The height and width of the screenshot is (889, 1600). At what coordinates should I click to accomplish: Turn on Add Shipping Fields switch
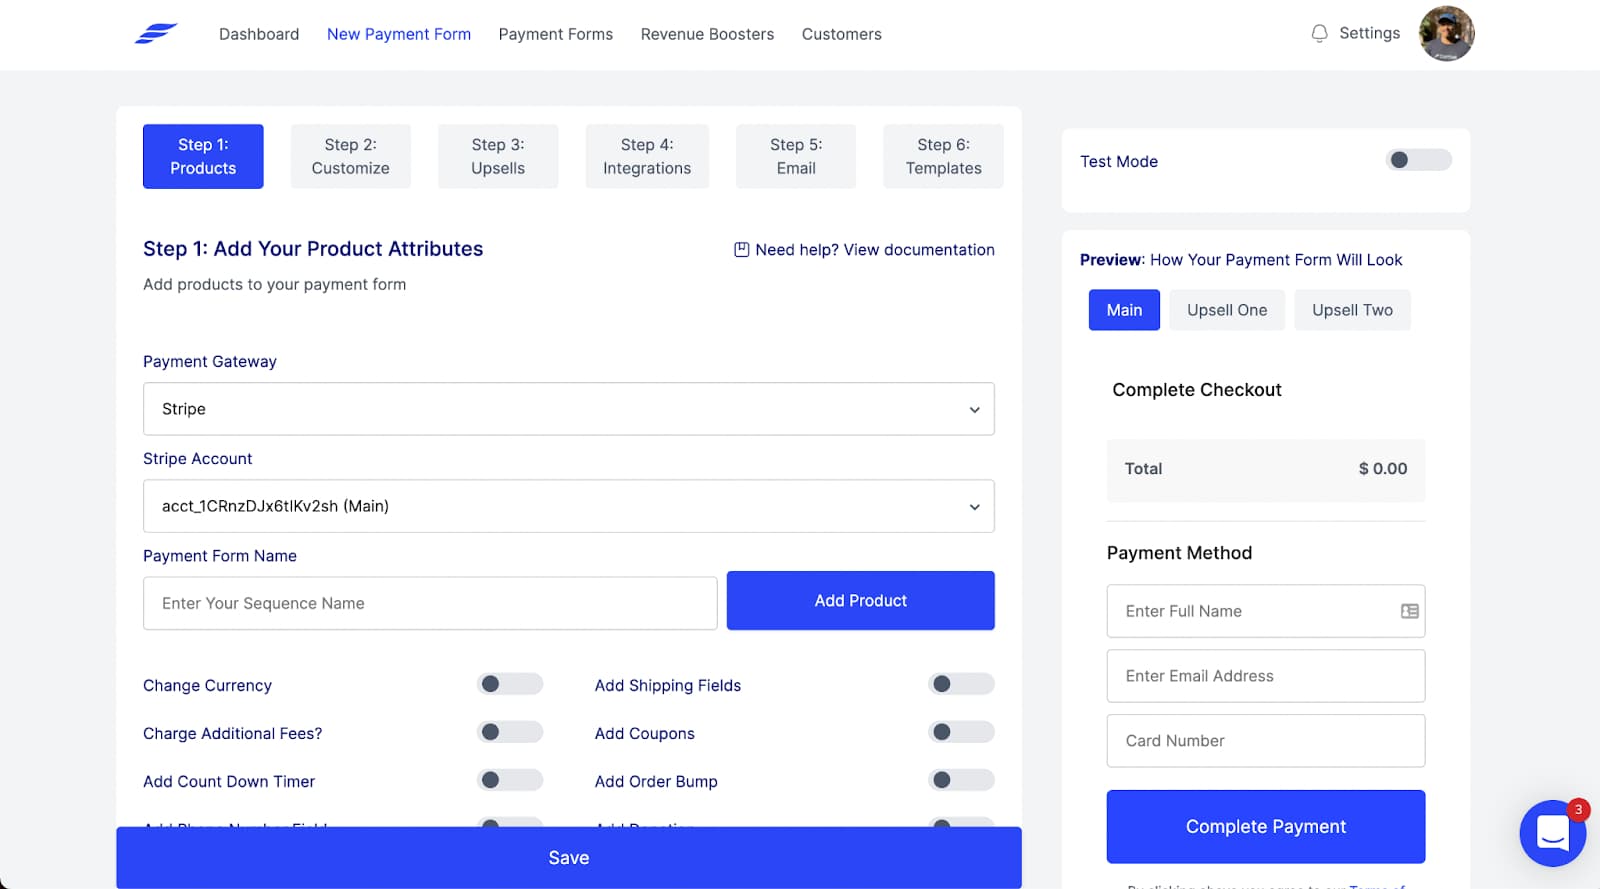click(961, 684)
